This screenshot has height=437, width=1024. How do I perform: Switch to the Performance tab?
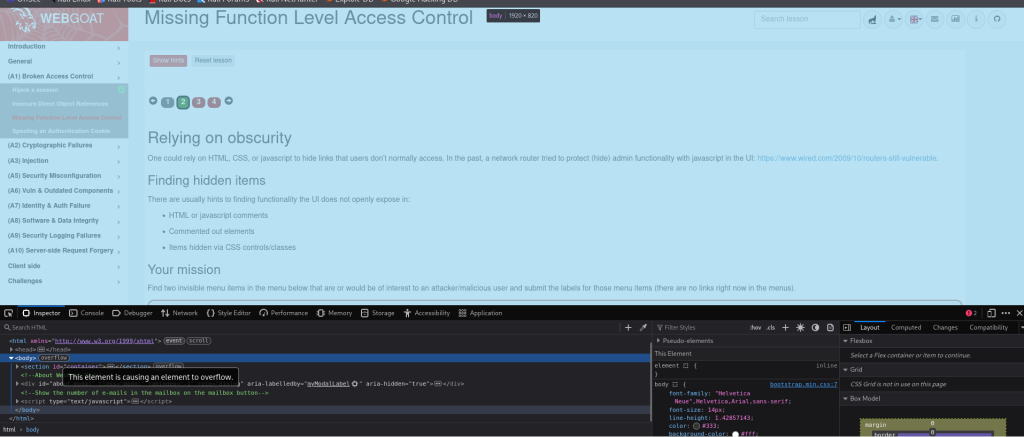pos(283,313)
